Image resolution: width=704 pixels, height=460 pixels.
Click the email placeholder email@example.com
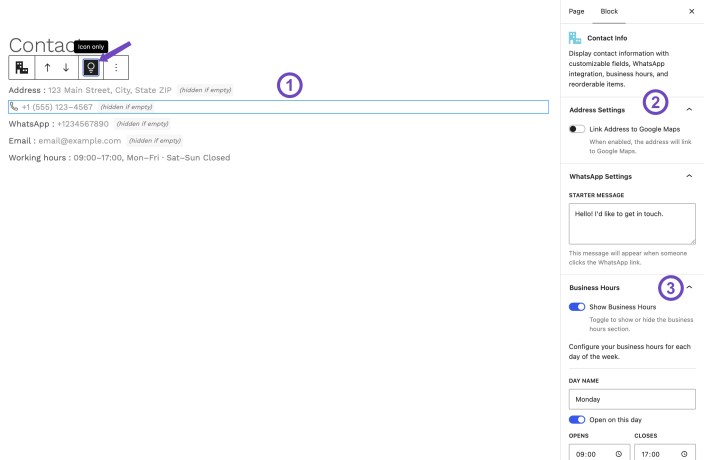80,141
